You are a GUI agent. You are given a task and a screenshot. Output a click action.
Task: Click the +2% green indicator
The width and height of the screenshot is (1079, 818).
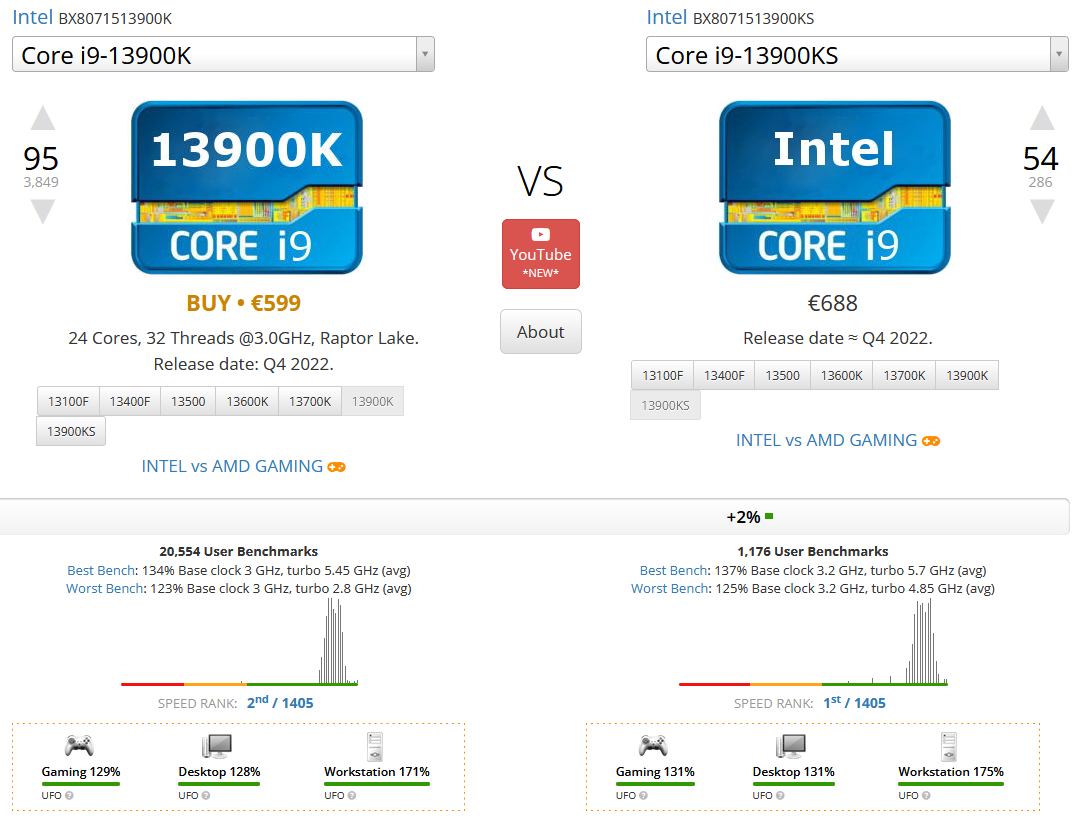coord(750,517)
